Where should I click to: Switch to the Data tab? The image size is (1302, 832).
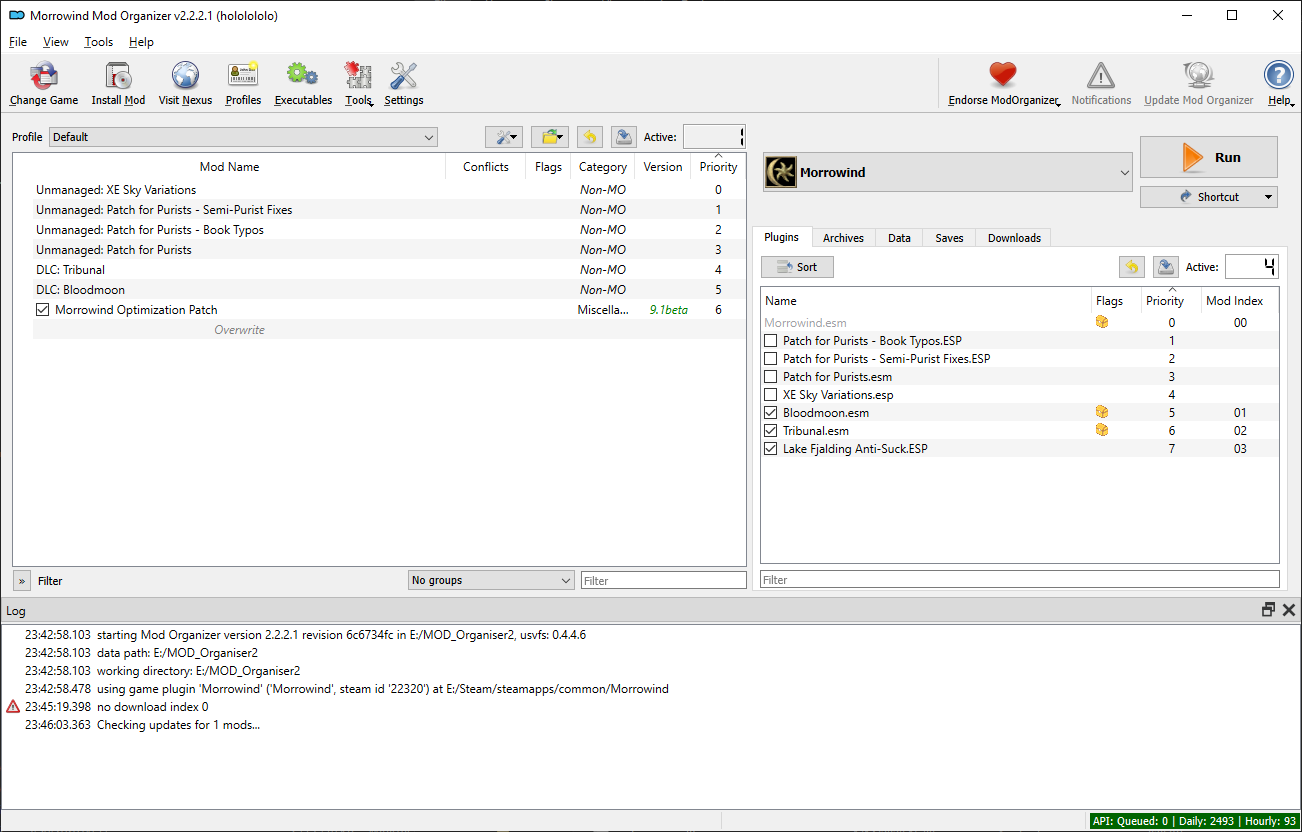(899, 238)
